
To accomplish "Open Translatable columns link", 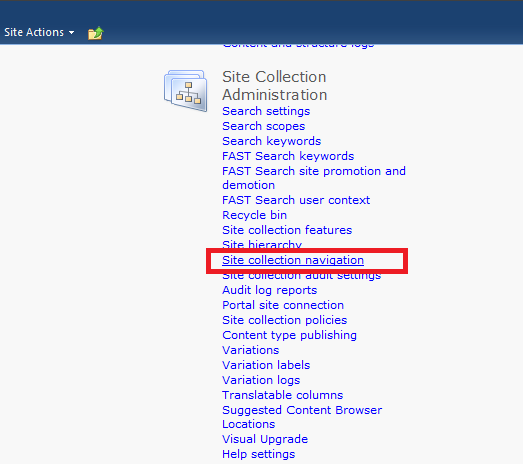I will (x=283, y=395).
